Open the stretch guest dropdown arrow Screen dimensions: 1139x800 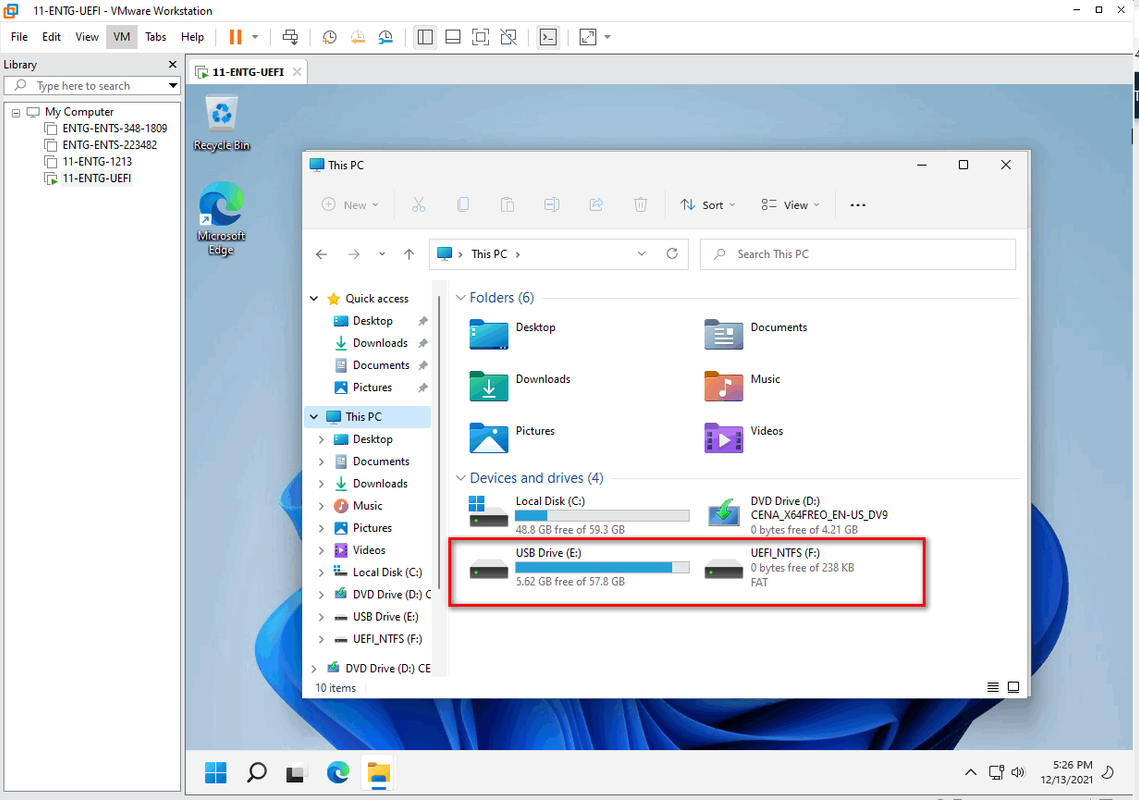tap(607, 37)
